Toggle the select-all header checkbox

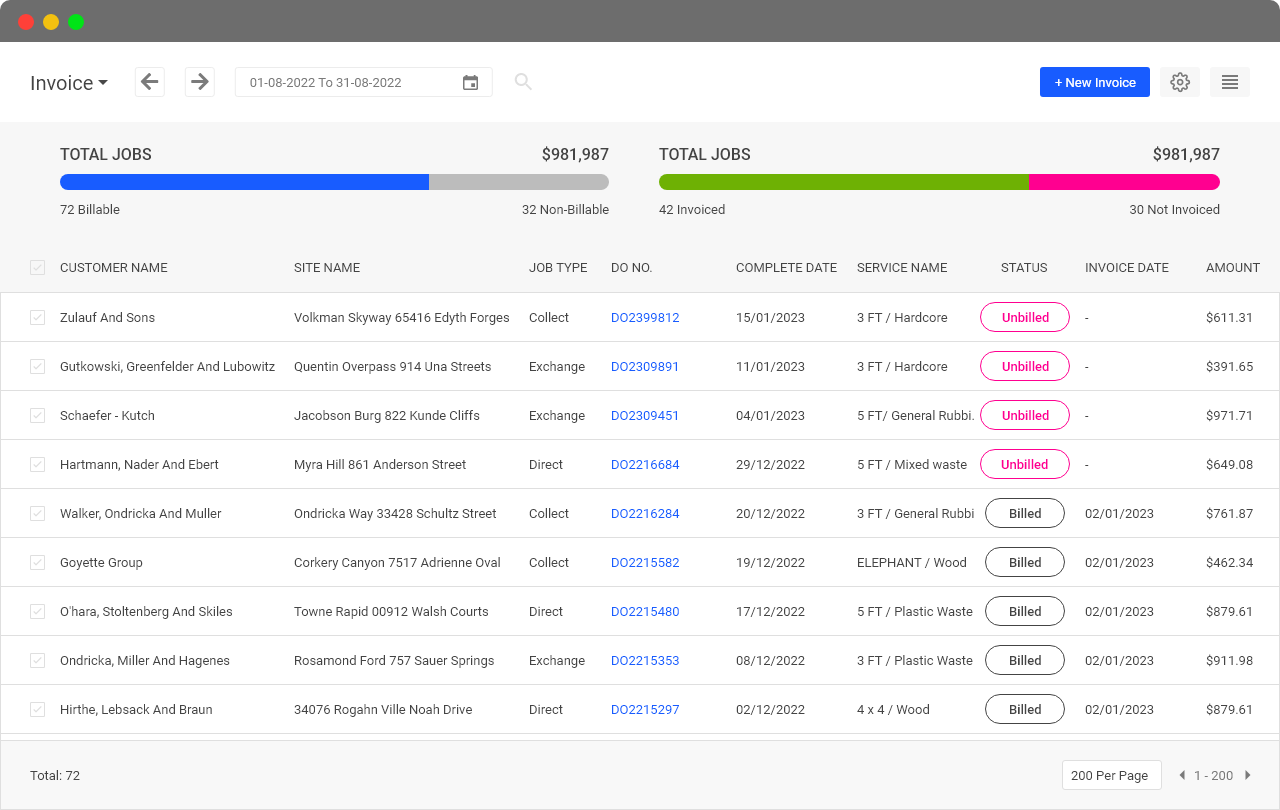click(x=37, y=268)
